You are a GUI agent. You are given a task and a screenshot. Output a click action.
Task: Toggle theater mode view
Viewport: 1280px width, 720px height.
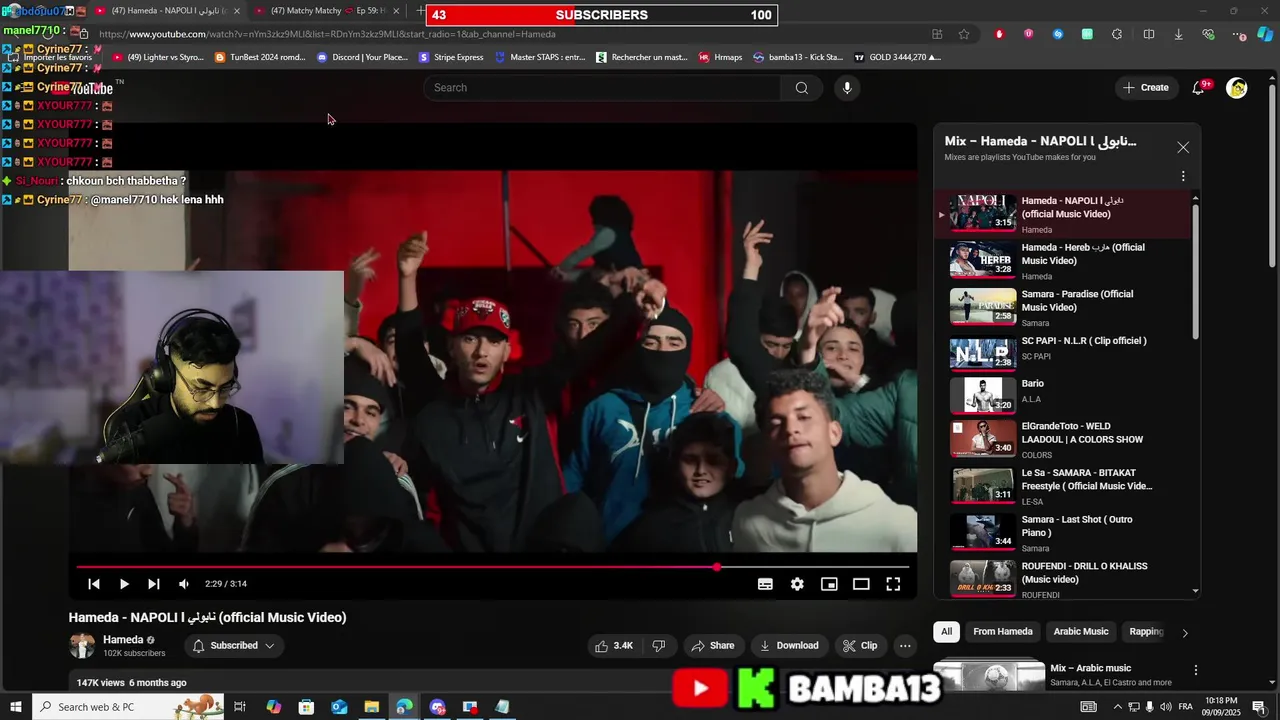pos(861,584)
